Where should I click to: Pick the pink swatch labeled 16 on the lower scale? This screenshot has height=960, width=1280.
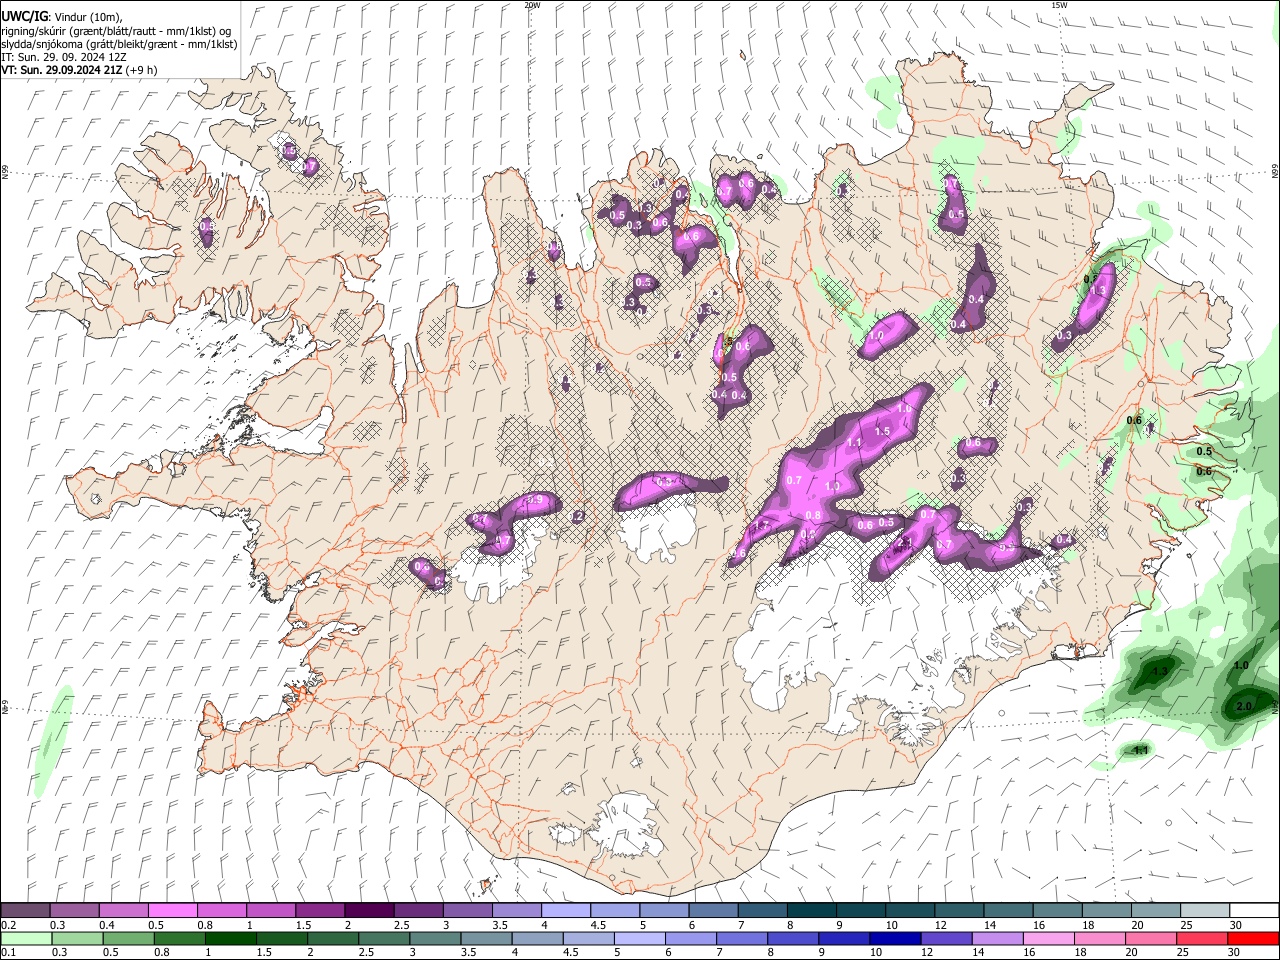click(x=1049, y=939)
